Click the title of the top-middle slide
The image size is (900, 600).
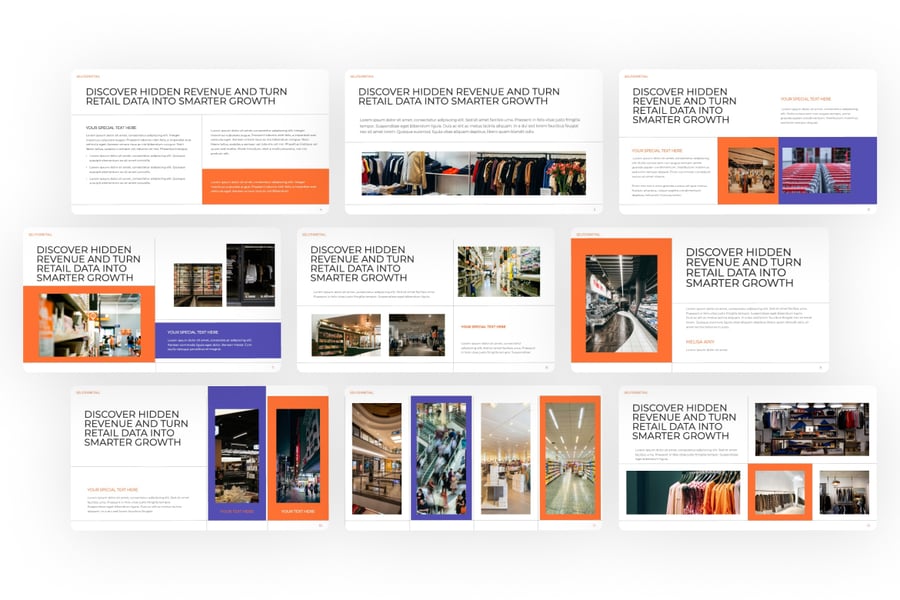[x=459, y=96]
